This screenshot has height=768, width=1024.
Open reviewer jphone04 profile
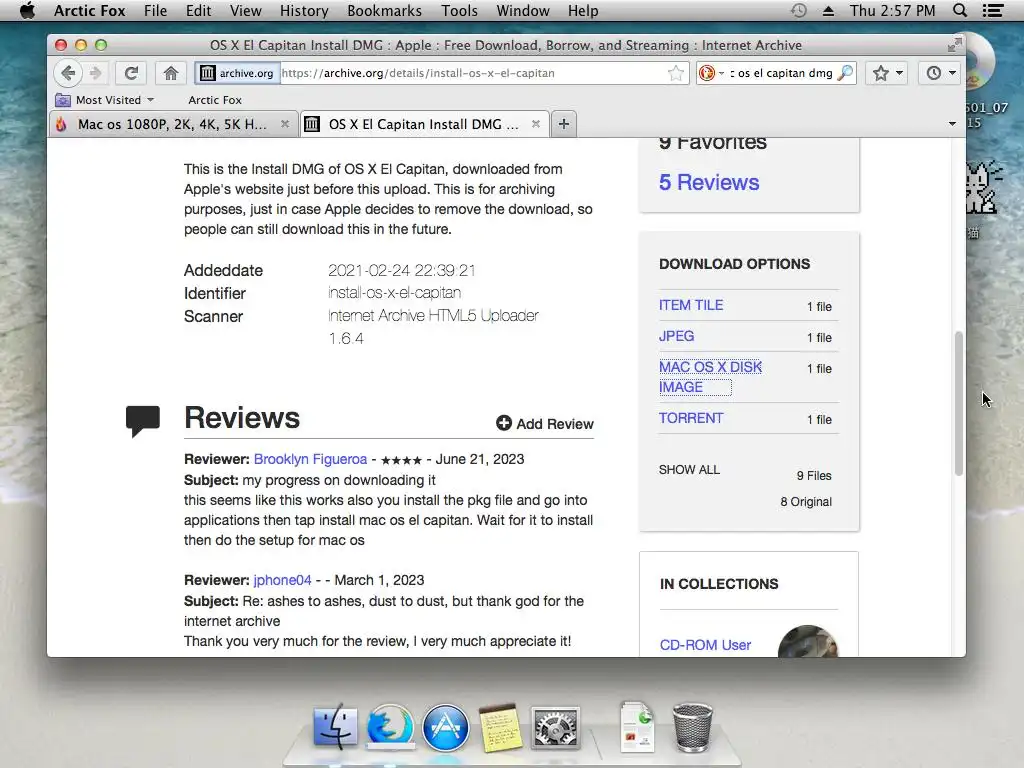(x=282, y=580)
